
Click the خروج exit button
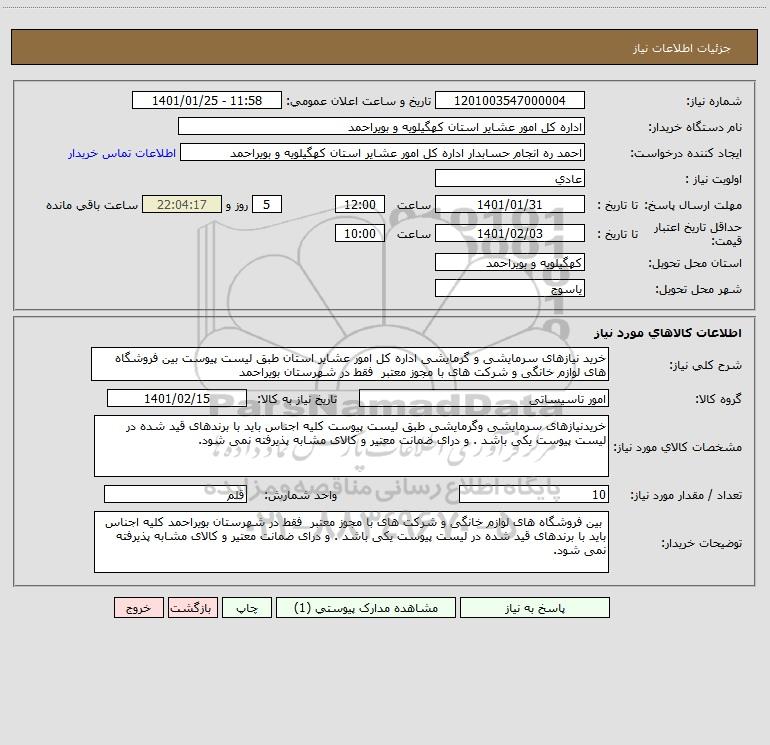pyautogui.click(x=138, y=607)
